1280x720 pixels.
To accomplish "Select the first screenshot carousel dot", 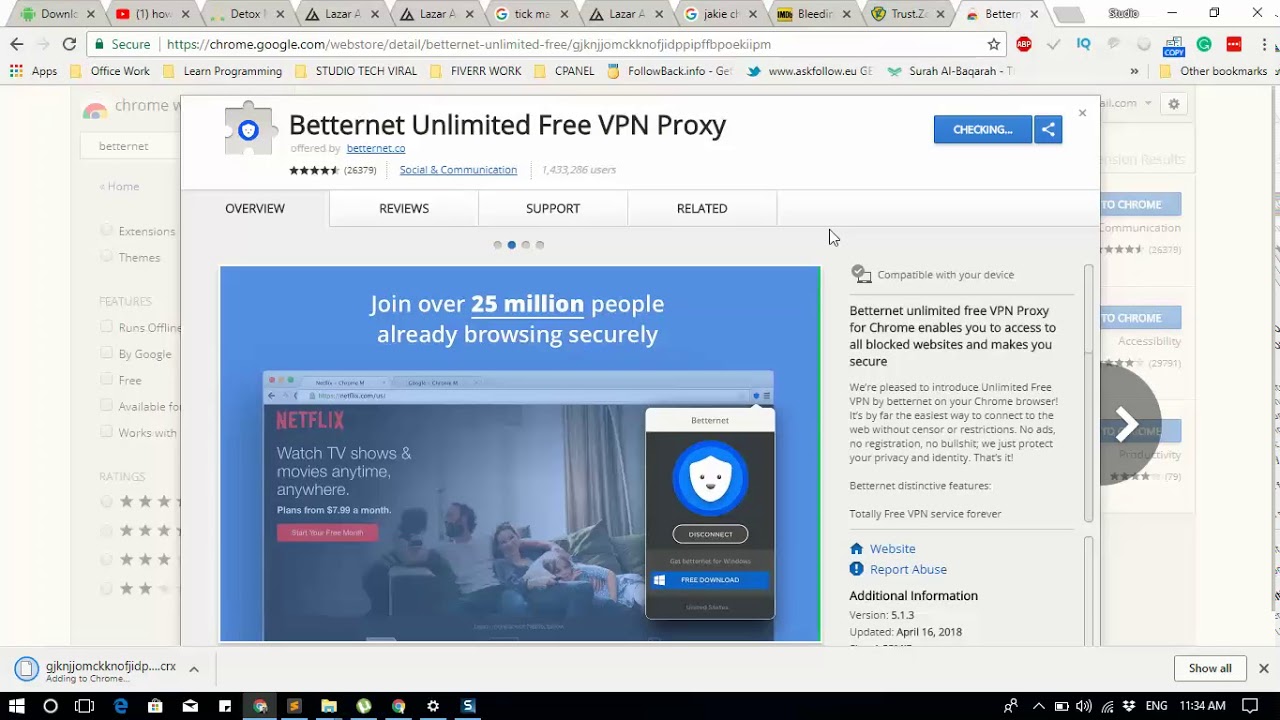I will point(498,245).
